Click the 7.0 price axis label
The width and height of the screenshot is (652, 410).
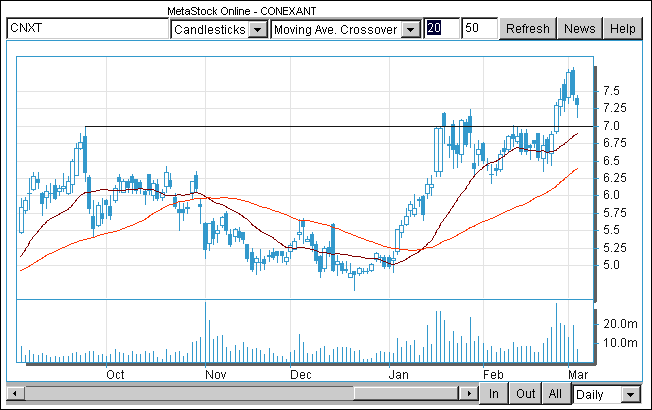point(611,126)
